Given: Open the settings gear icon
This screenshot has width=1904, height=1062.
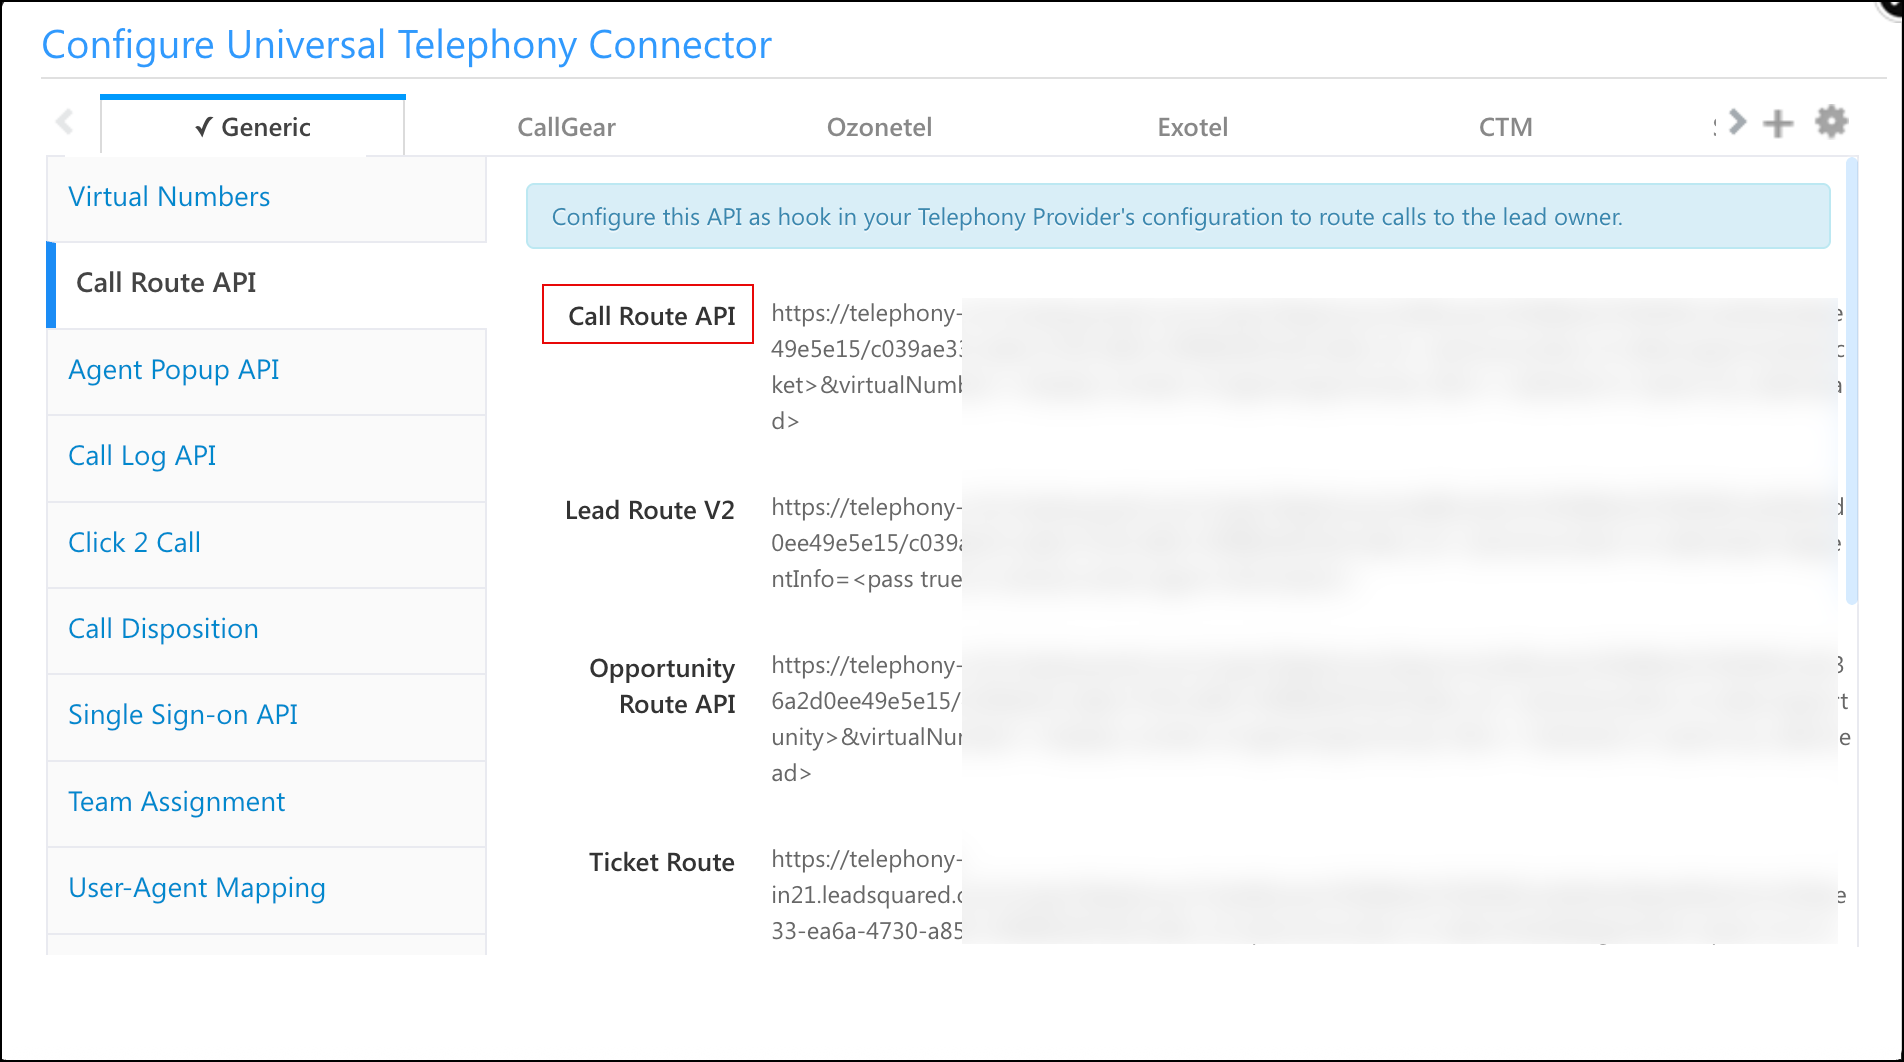Looking at the screenshot, I should [x=1832, y=121].
